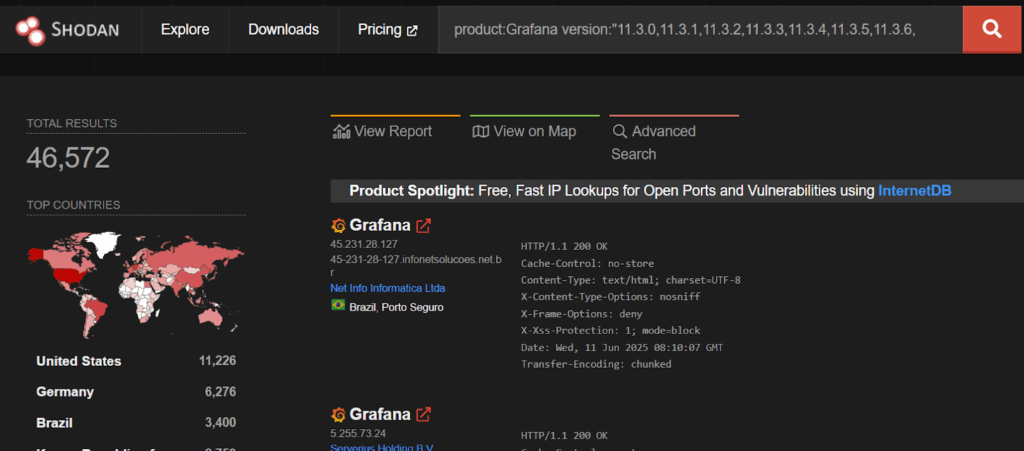
Task: Open external link icon beside second Grafana result
Action: pos(424,414)
